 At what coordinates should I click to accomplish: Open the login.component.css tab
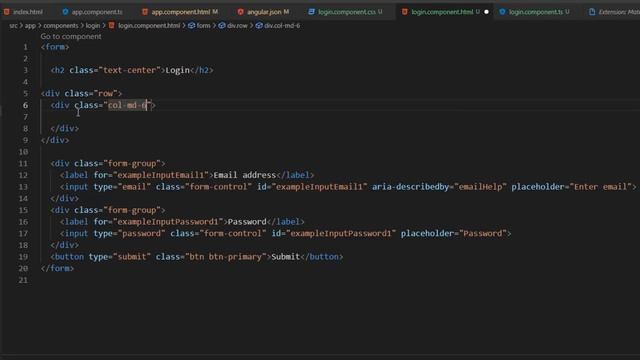(346, 12)
